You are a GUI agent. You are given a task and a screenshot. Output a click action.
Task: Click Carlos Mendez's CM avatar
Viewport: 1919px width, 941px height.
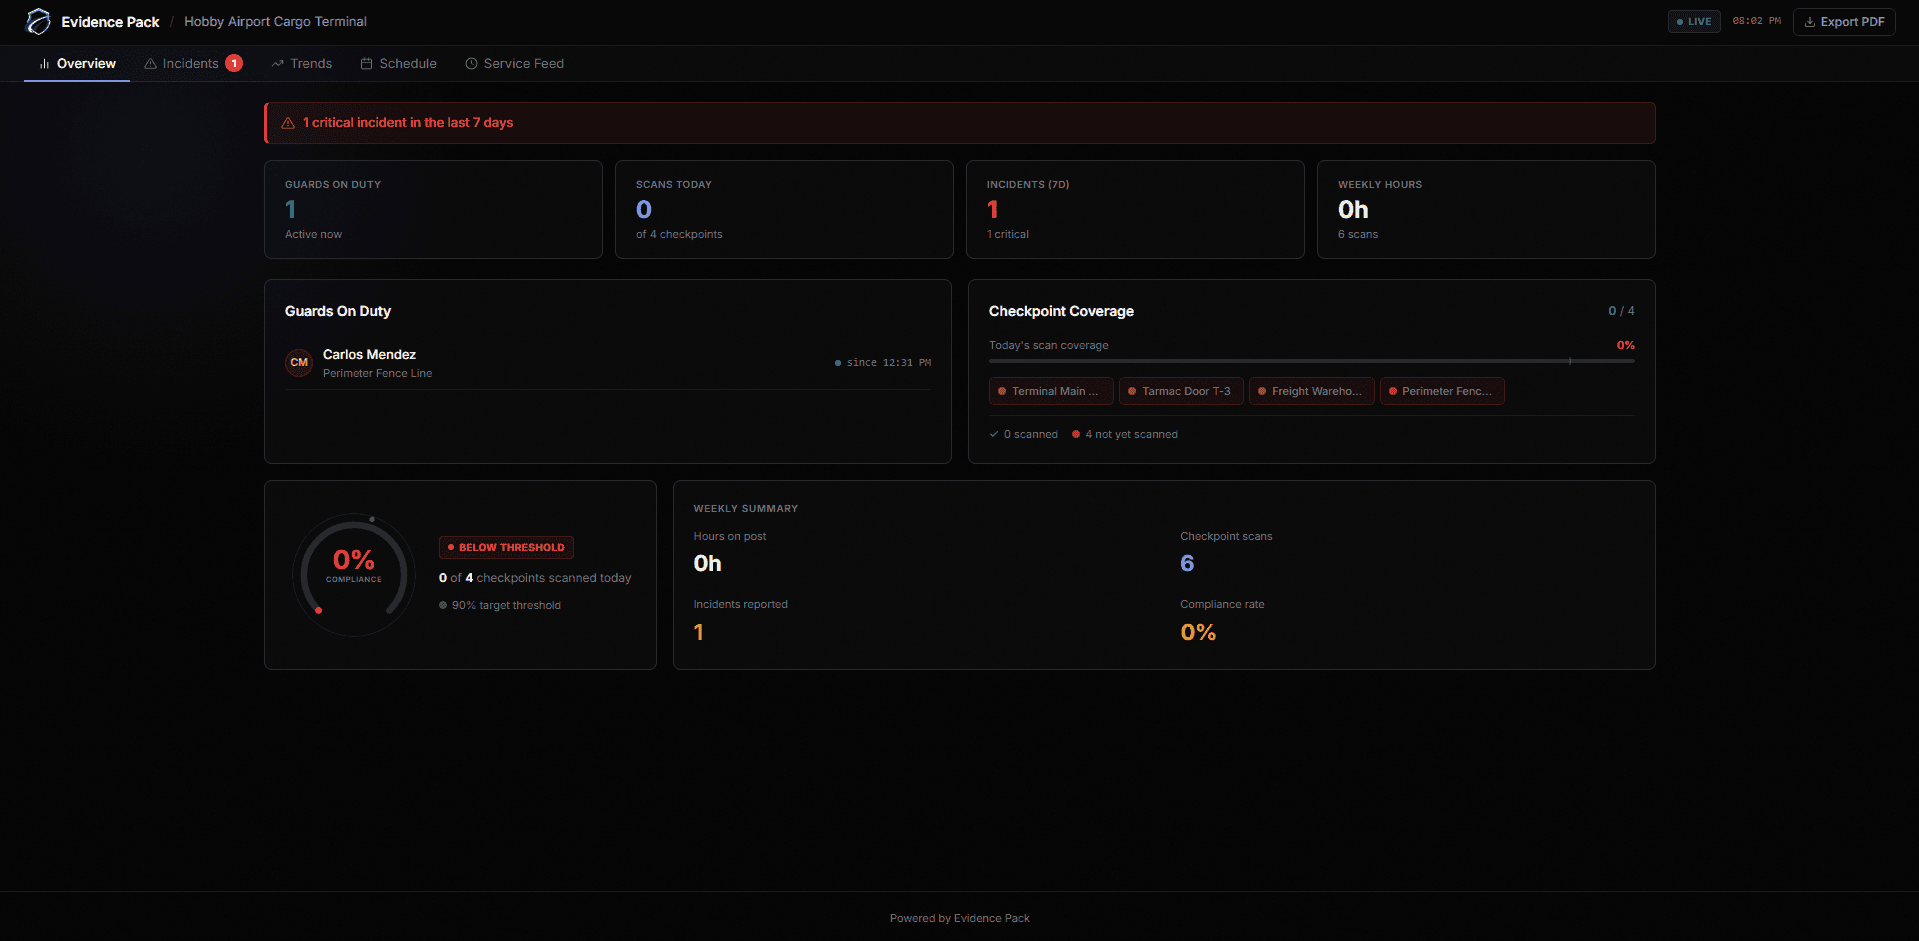pos(299,362)
